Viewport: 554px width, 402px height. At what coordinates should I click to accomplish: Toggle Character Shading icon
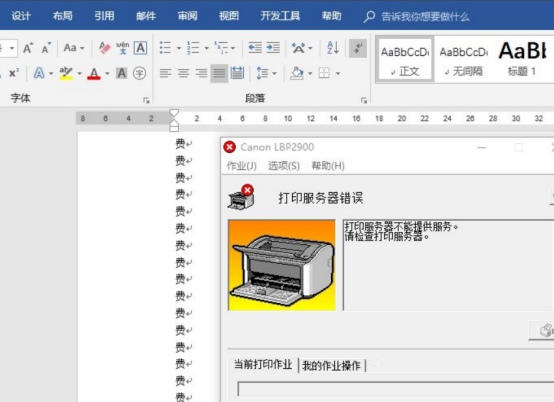[122, 73]
